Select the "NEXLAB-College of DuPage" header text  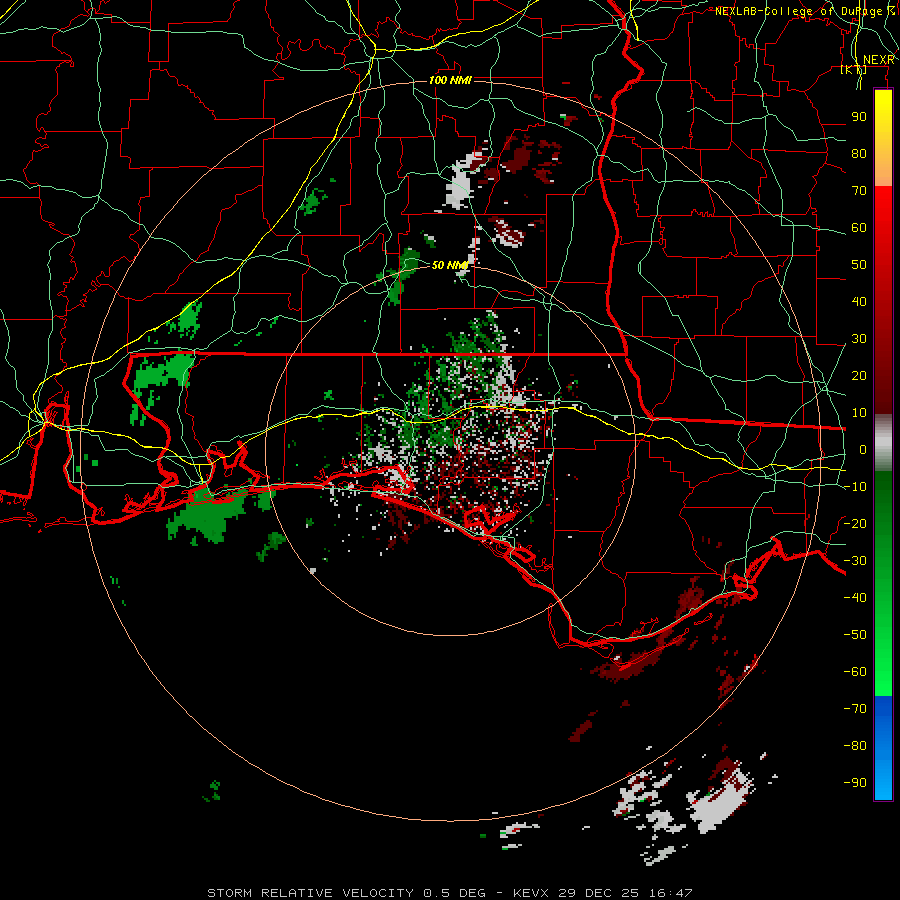click(x=798, y=11)
